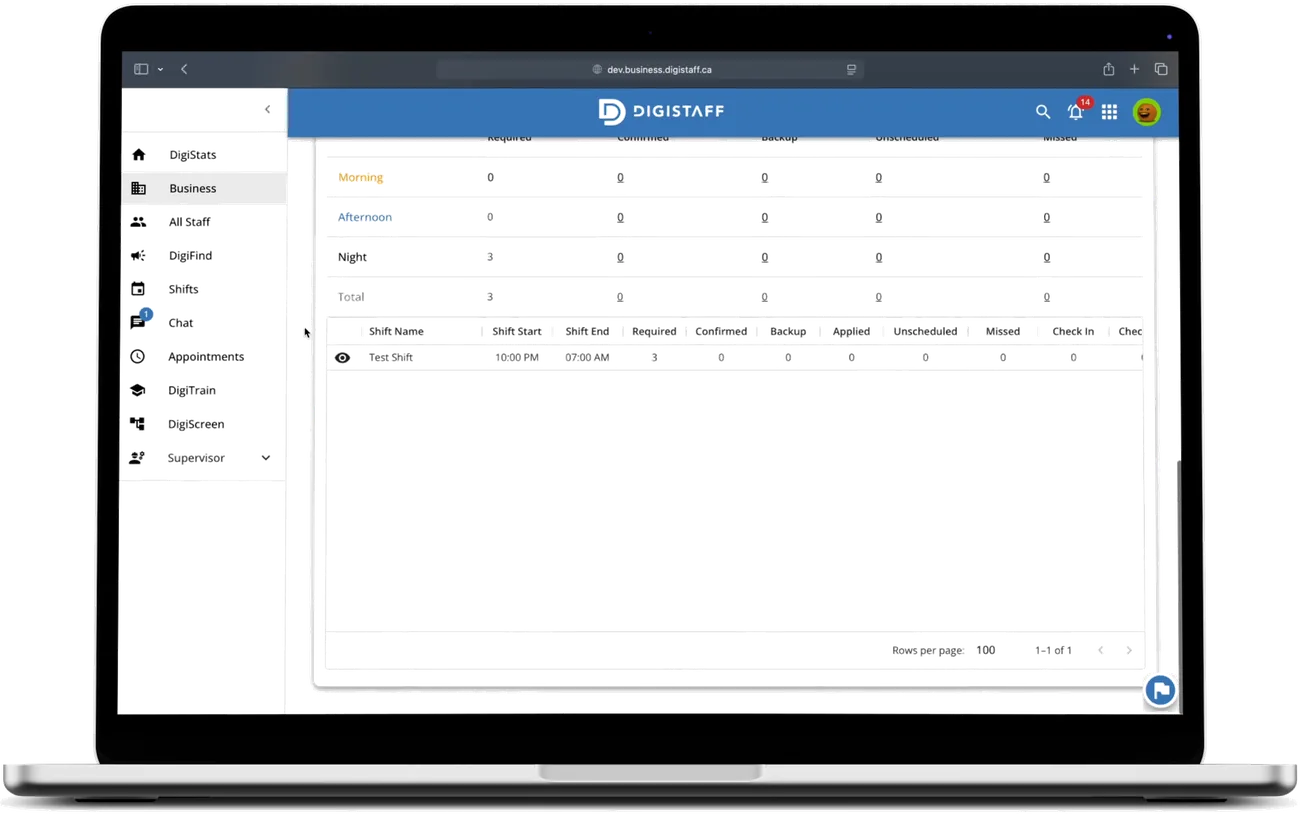Screen dimensions: 1300x814
Task: Sort by Applied column header
Action: click(851, 331)
